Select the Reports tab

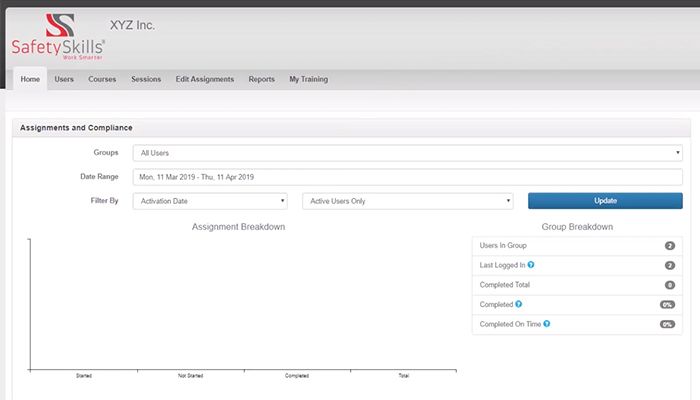pyautogui.click(x=261, y=79)
